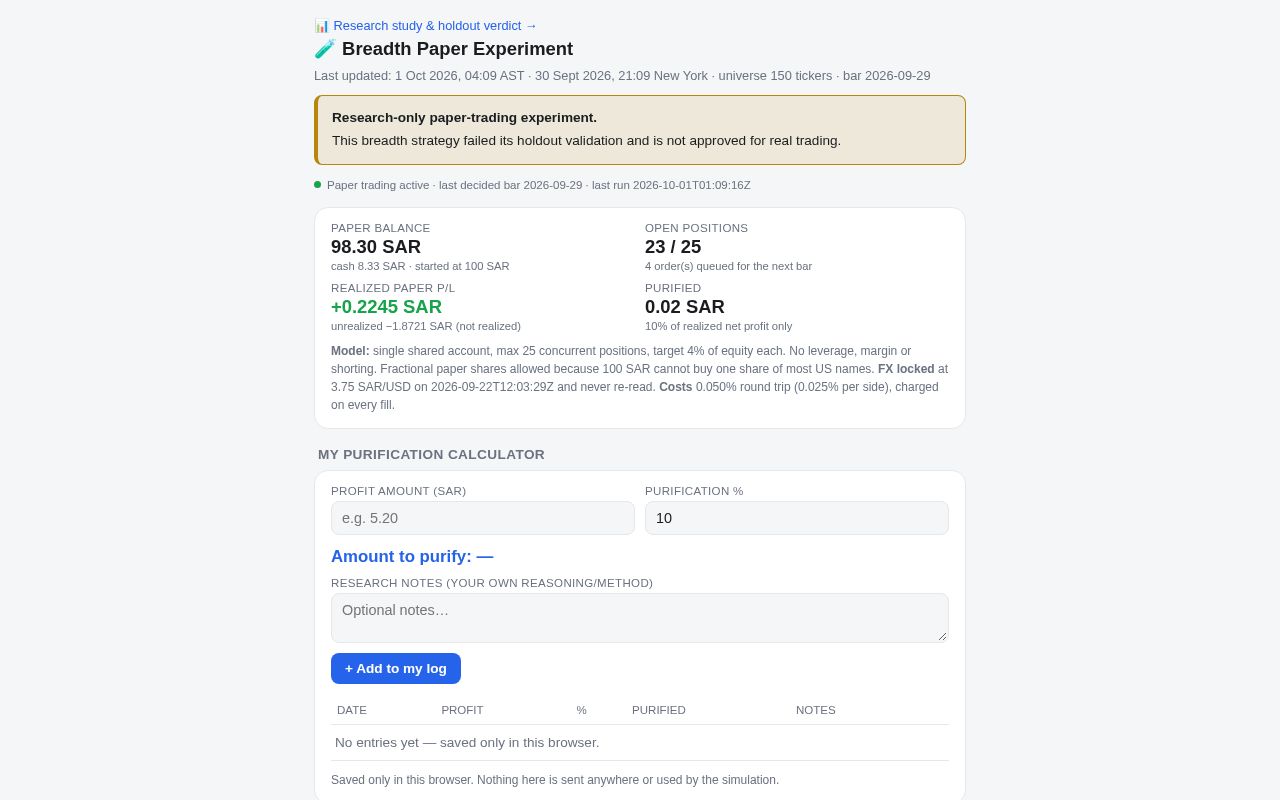Open the Research study & holdout verdict link

point(425,26)
